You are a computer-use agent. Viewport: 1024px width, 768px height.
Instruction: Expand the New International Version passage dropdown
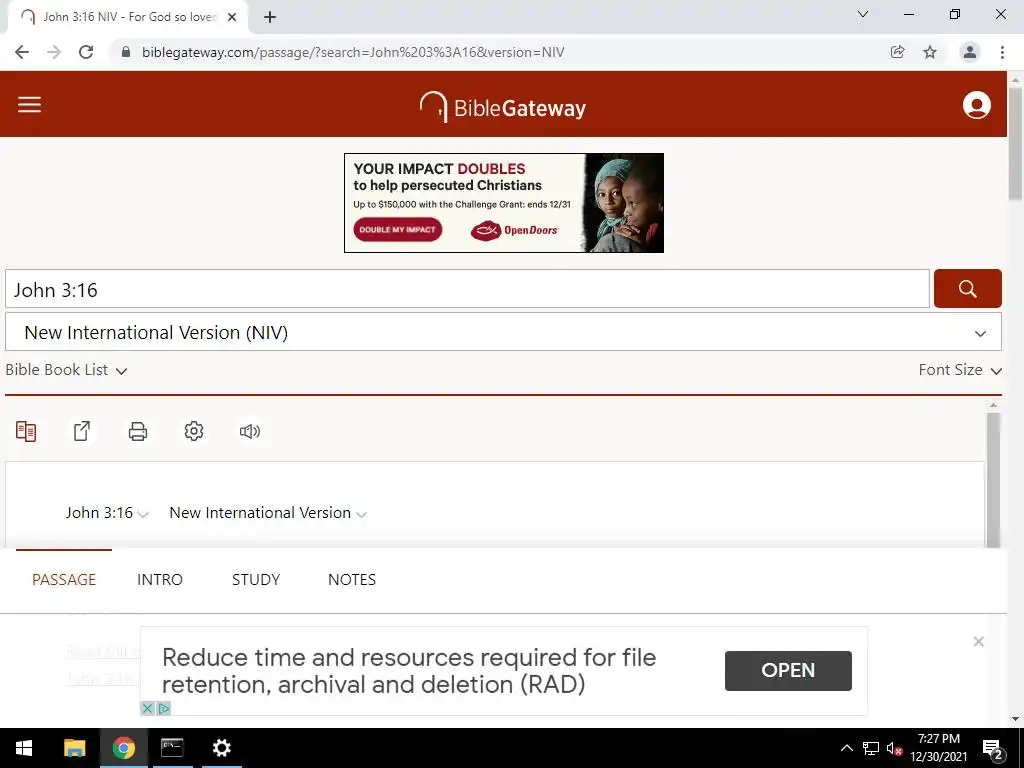[x=268, y=513]
